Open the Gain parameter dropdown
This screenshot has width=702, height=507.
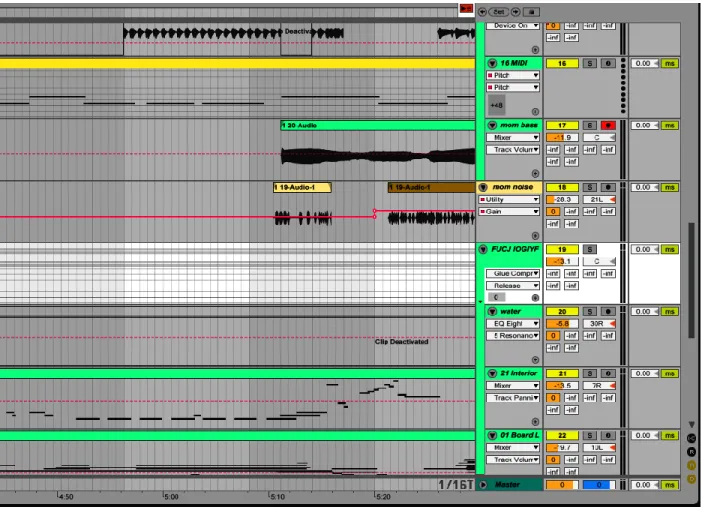click(509, 211)
